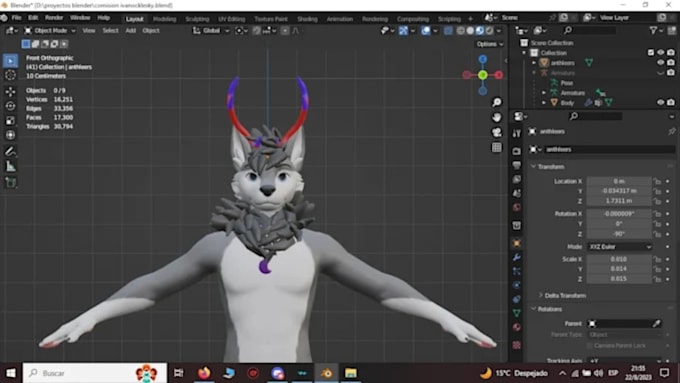This screenshot has width=680, height=383.
Task: Open Firefox from the Windows taskbar
Action: tap(204, 373)
